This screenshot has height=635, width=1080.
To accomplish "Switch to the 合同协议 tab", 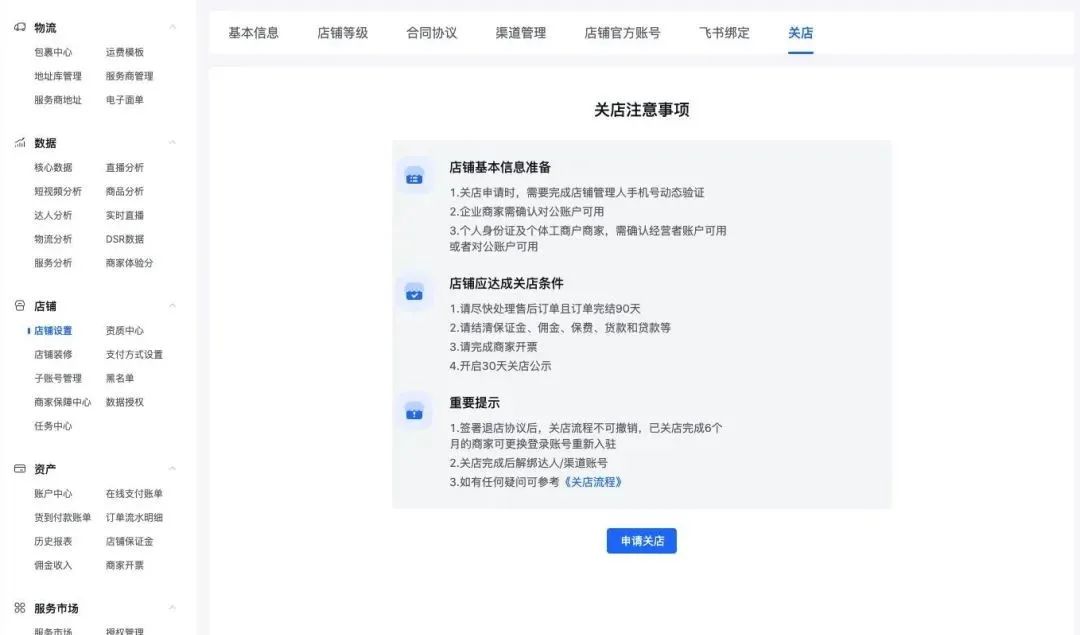I will (430, 32).
